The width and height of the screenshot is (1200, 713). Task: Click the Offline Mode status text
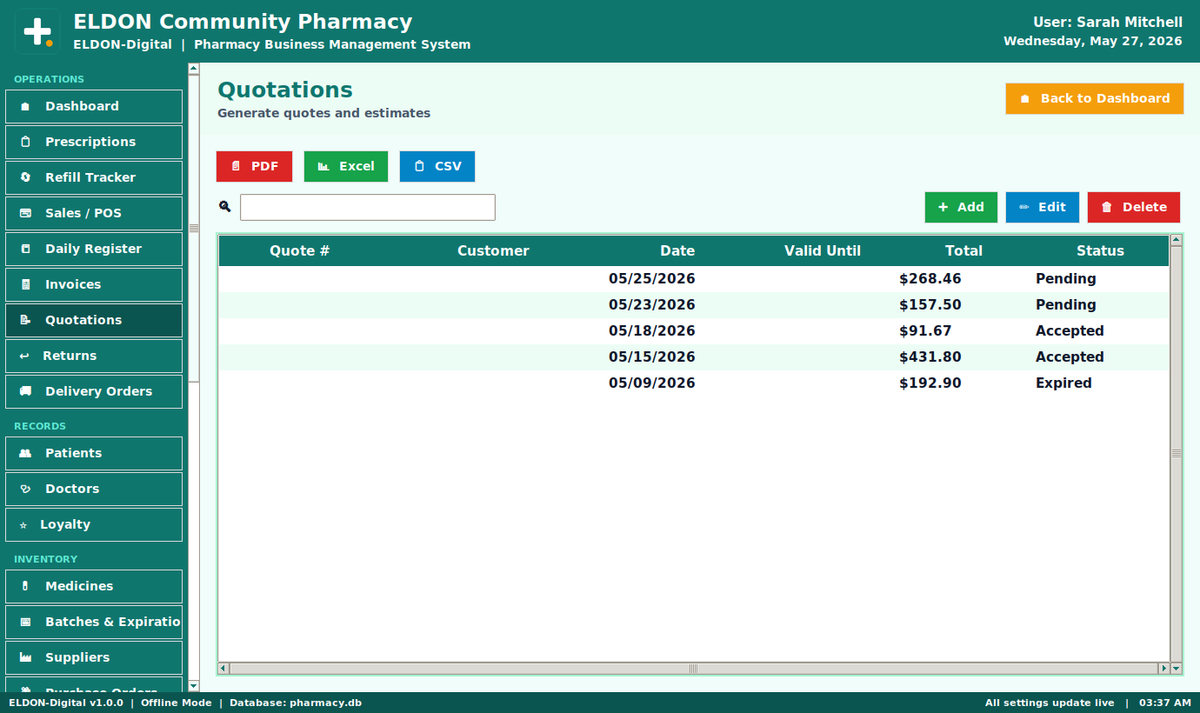coord(176,703)
